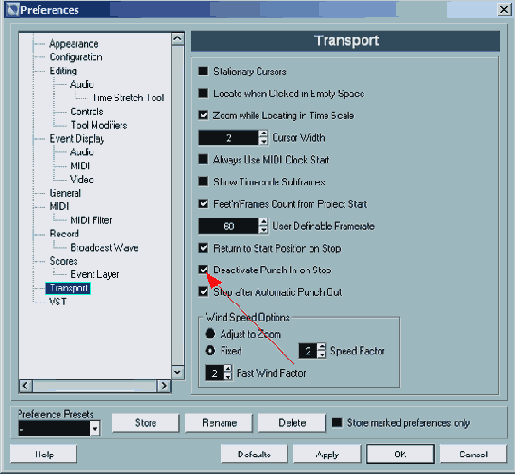Click the tree list scroll down arrow
515x474 pixels.
[178, 372]
